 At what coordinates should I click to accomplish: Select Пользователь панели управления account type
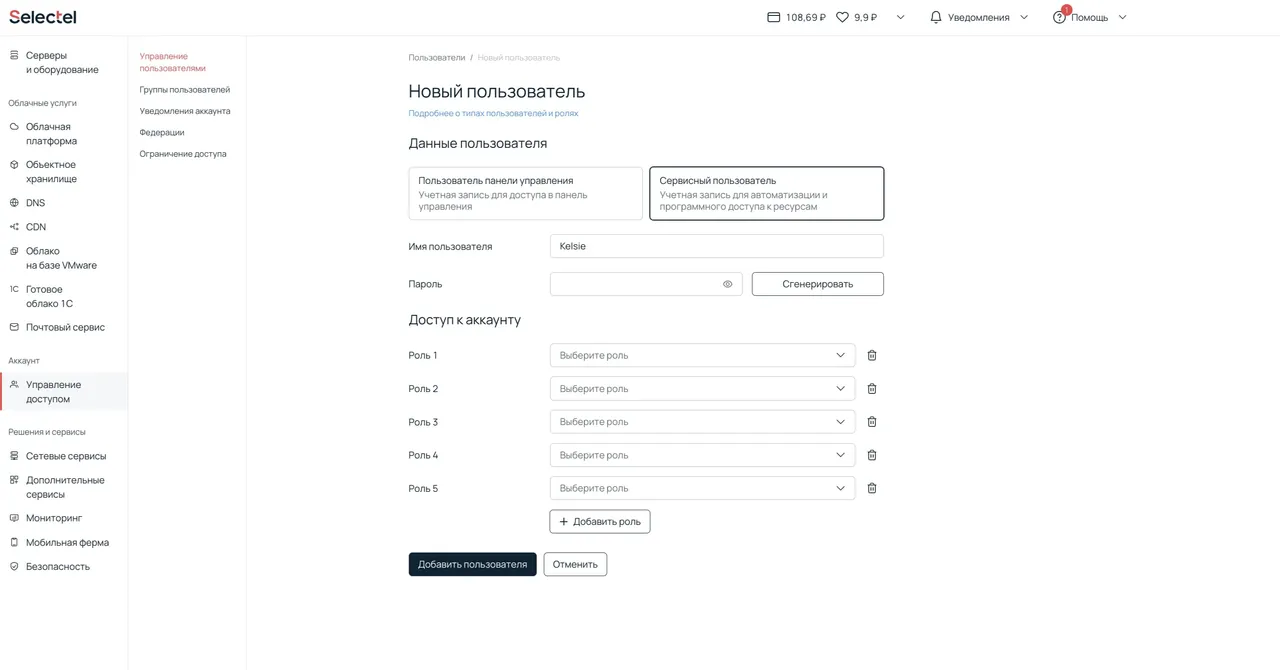[525, 193]
